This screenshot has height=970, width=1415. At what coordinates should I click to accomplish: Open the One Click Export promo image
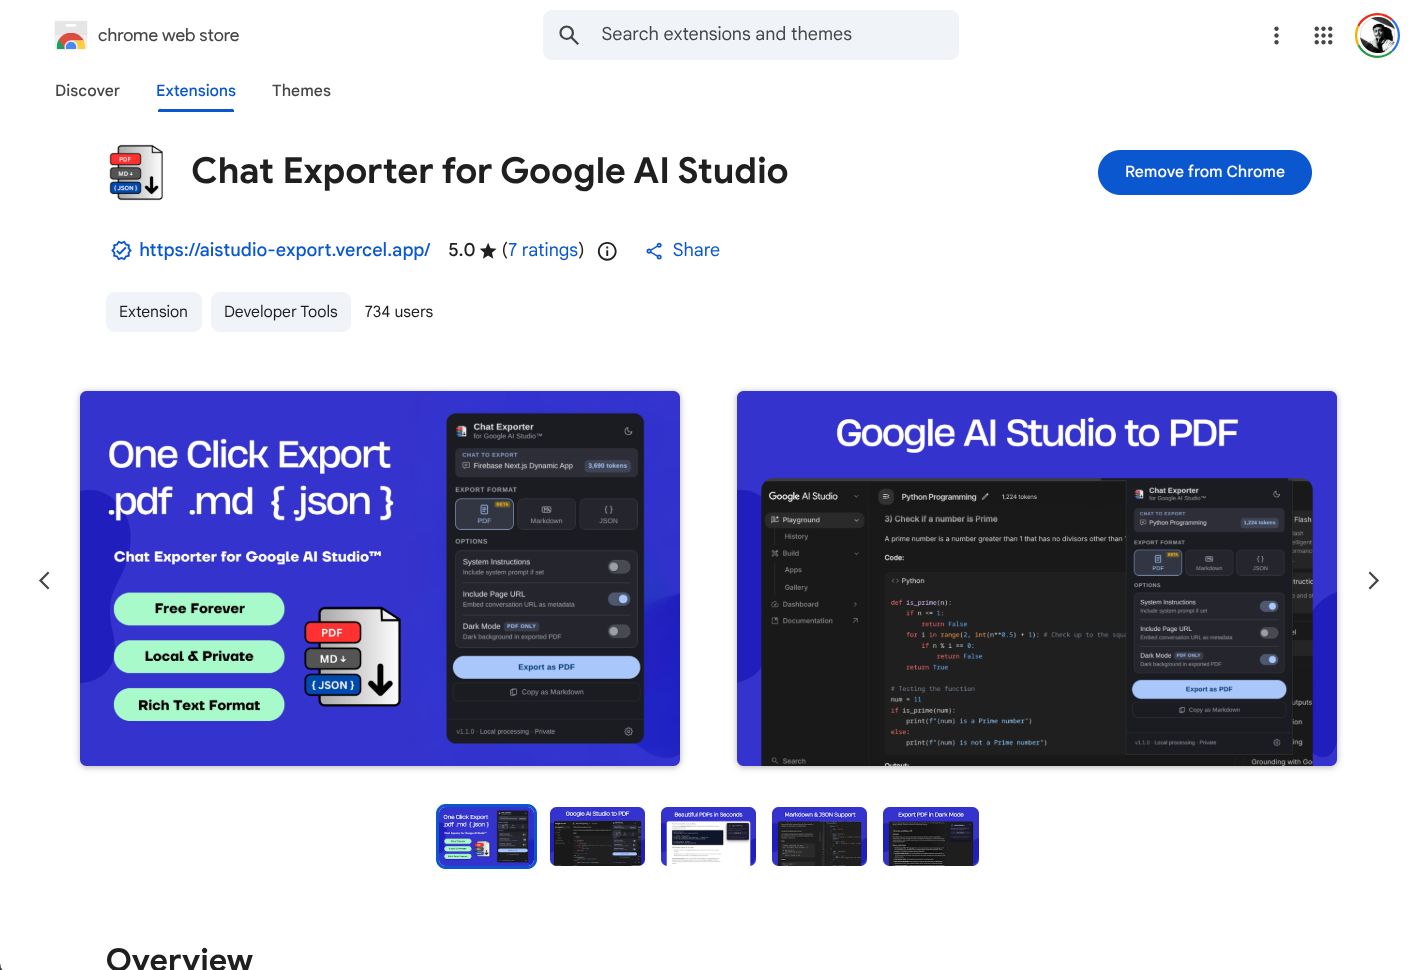380,578
